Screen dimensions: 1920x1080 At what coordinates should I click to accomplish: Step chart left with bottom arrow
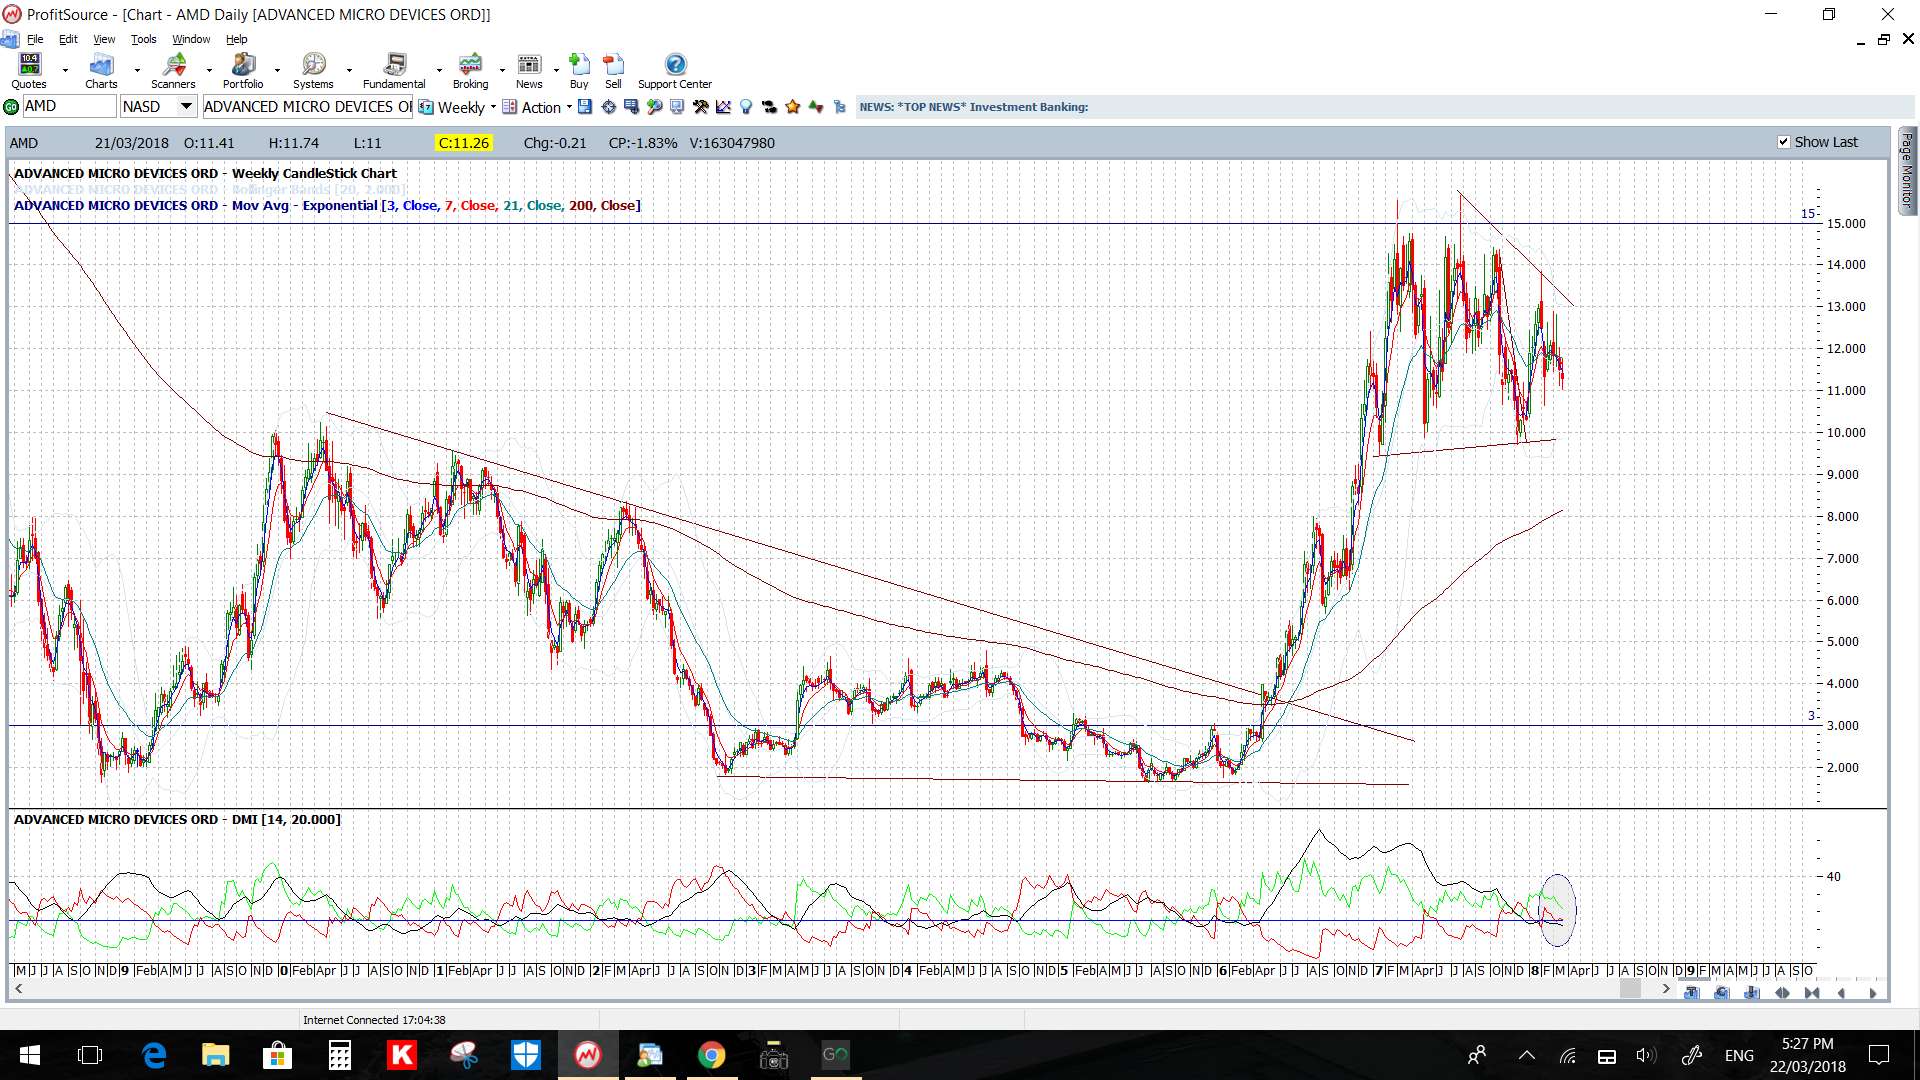point(1842,993)
